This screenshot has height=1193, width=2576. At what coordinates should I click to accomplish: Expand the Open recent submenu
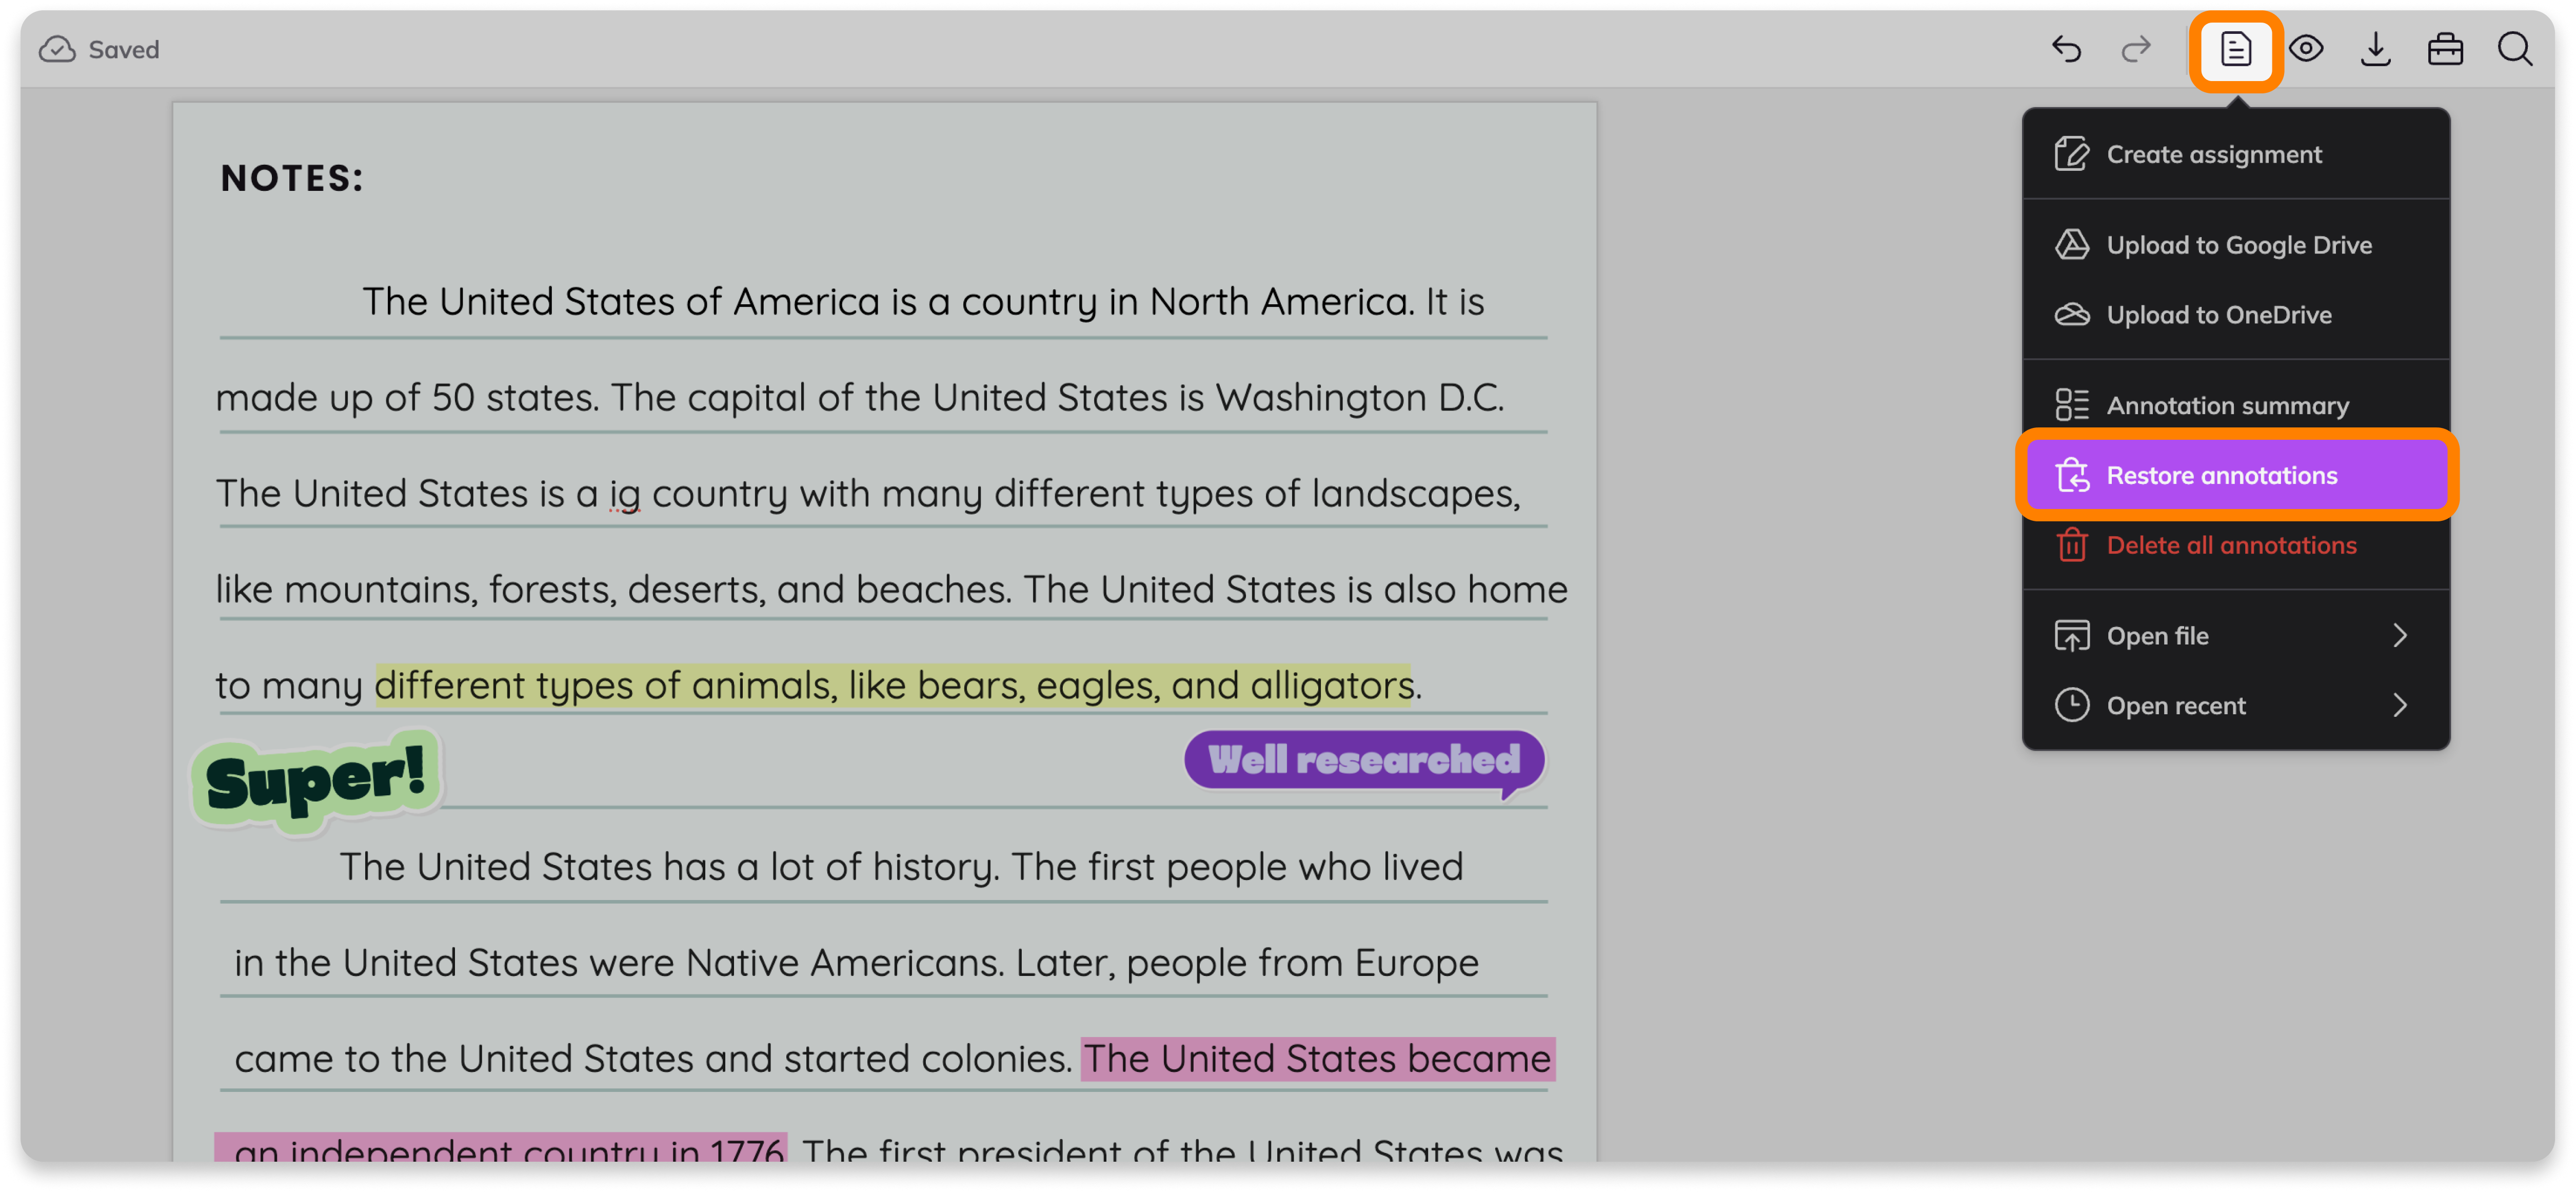2235,706
